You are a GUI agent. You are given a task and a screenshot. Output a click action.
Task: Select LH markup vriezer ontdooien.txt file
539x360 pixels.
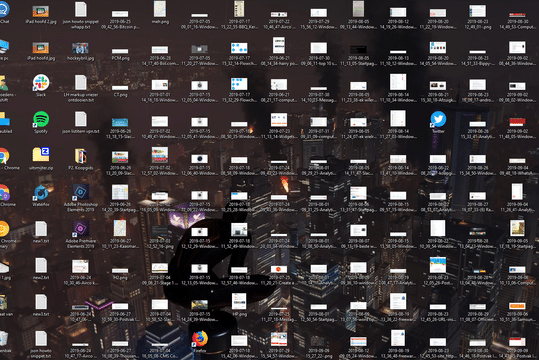click(80, 88)
